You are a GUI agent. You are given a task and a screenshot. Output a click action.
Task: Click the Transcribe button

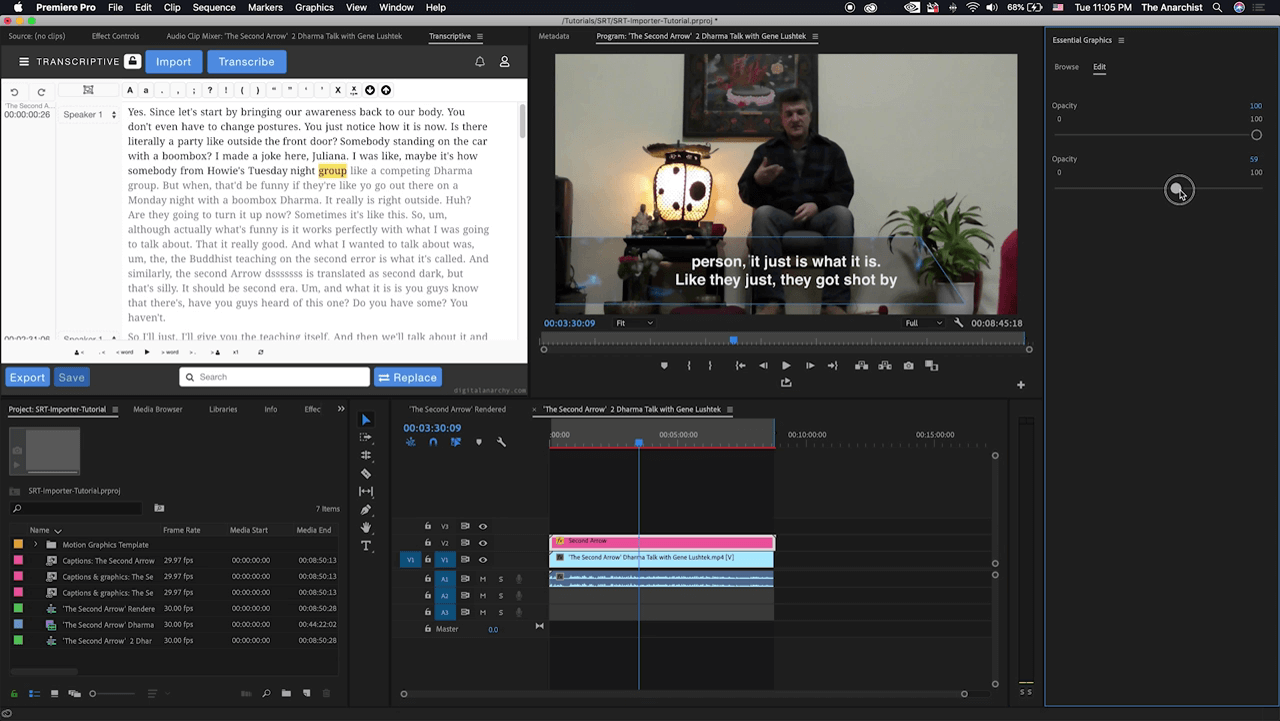(246, 62)
